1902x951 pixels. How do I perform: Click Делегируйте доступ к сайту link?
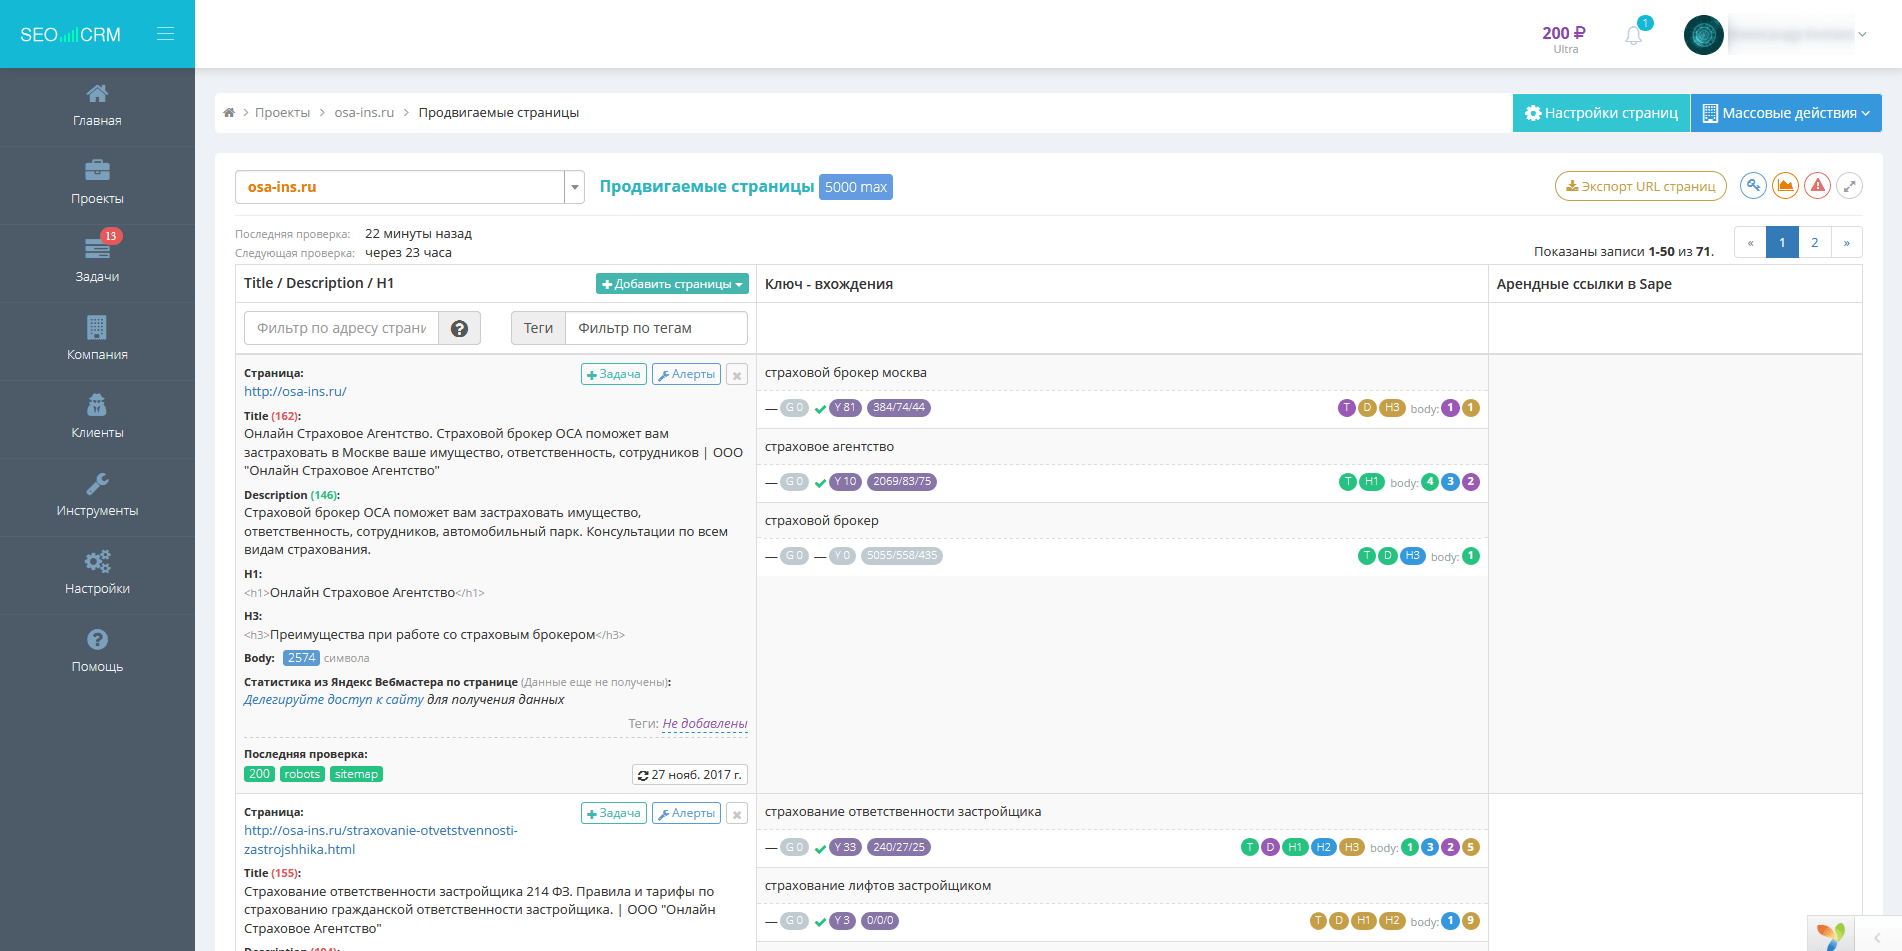(x=334, y=700)
